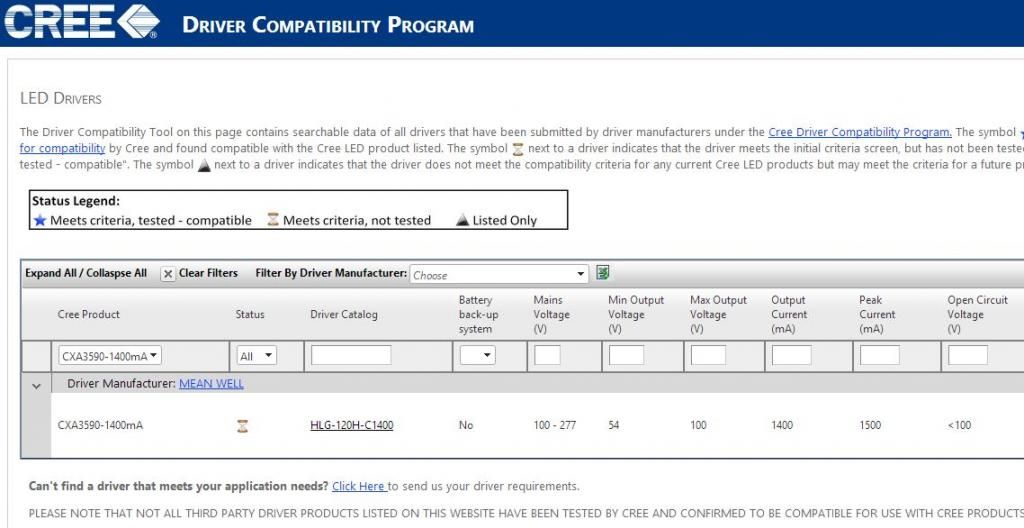Sort by Cree Product column header

point(89,314)
